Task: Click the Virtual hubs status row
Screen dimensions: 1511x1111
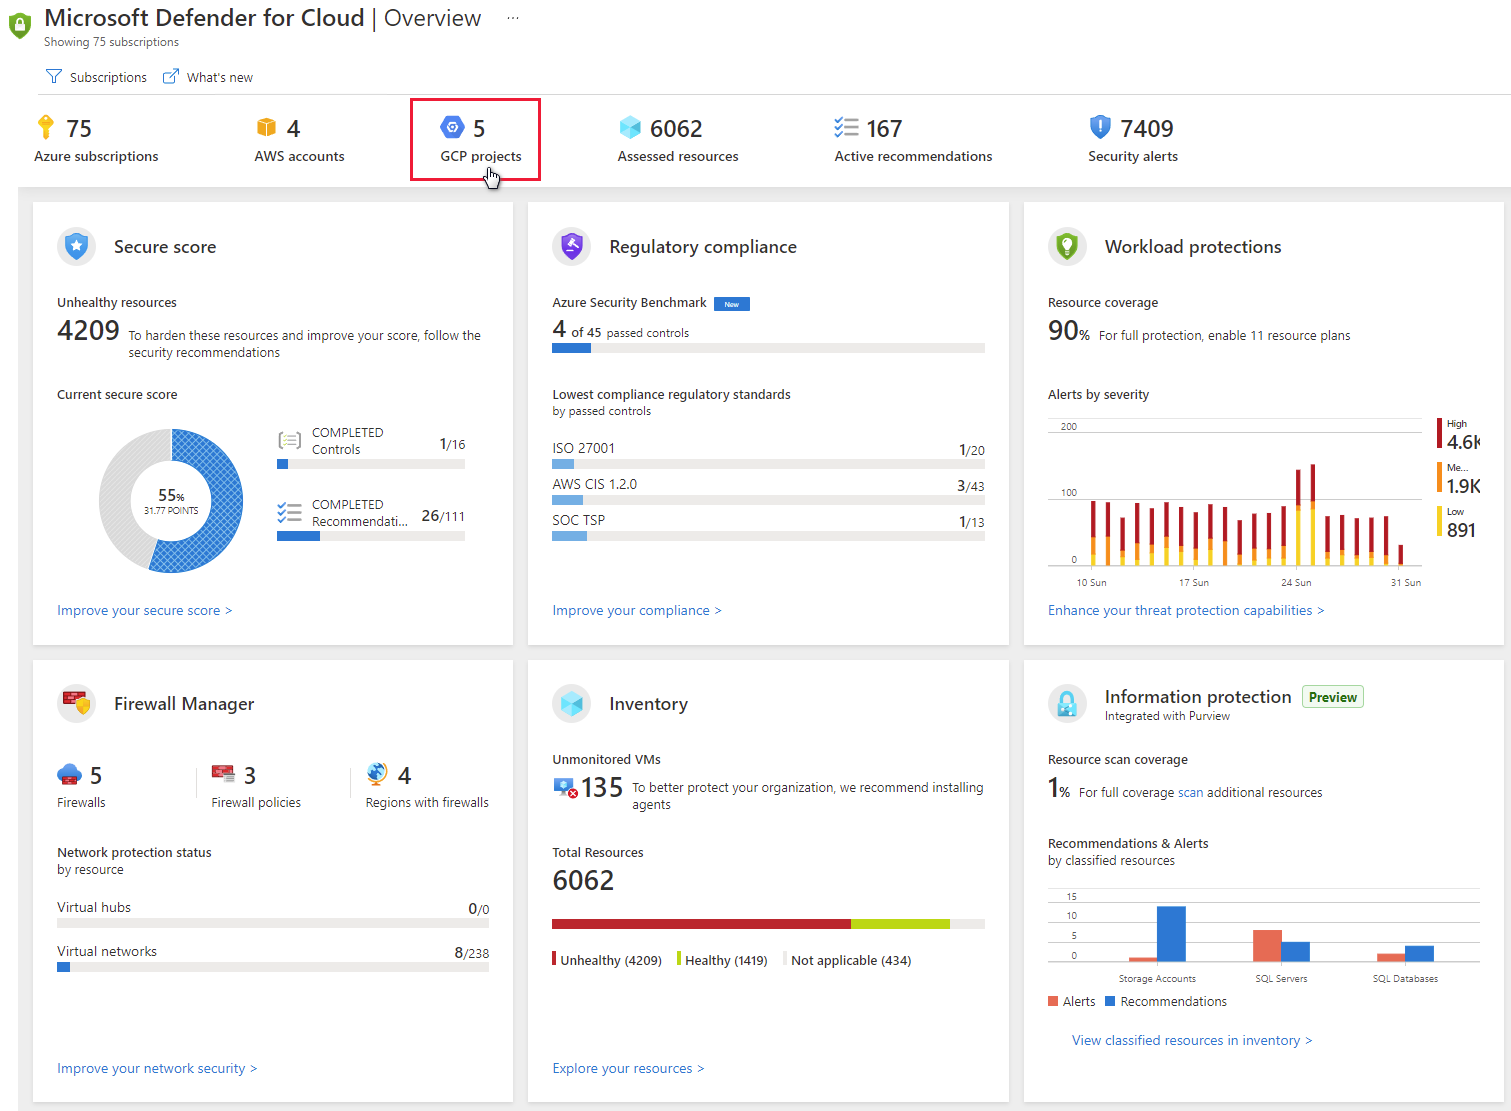Action: point(273,915)
